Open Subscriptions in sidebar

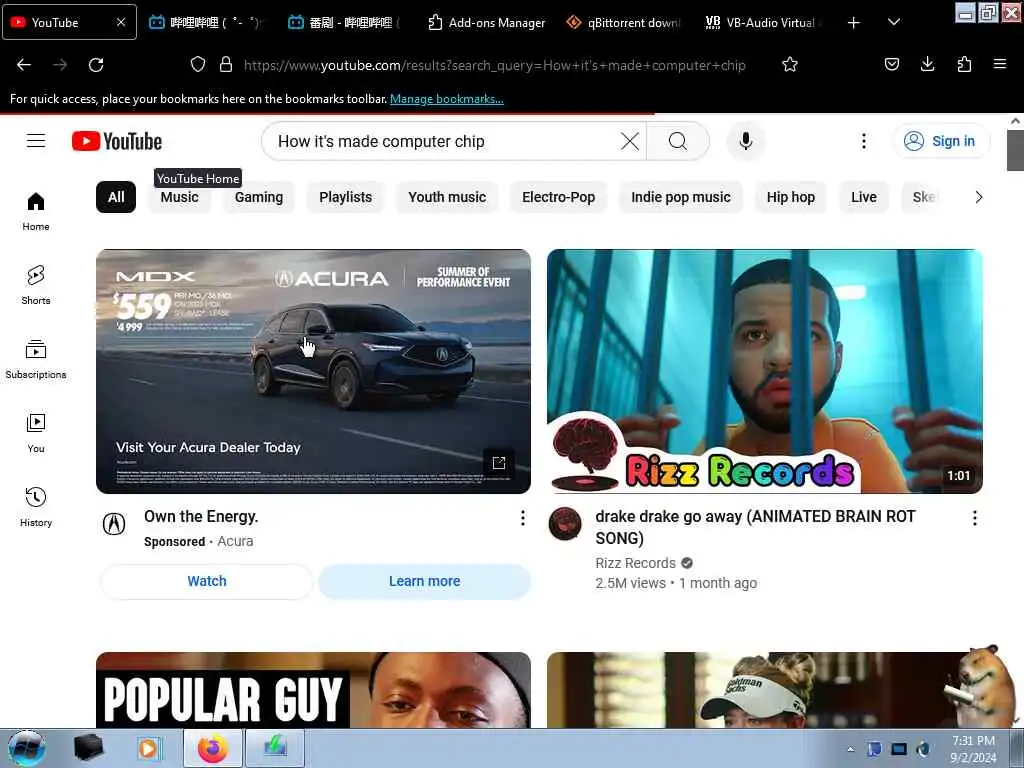pos(36,359)
